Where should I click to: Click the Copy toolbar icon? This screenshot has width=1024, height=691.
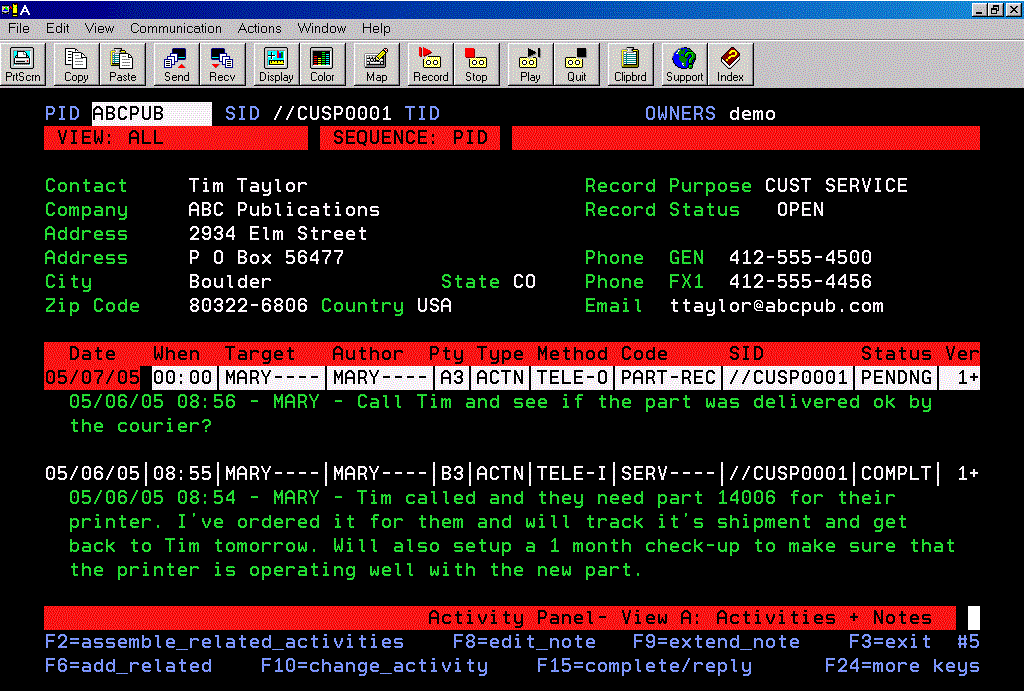76,65
